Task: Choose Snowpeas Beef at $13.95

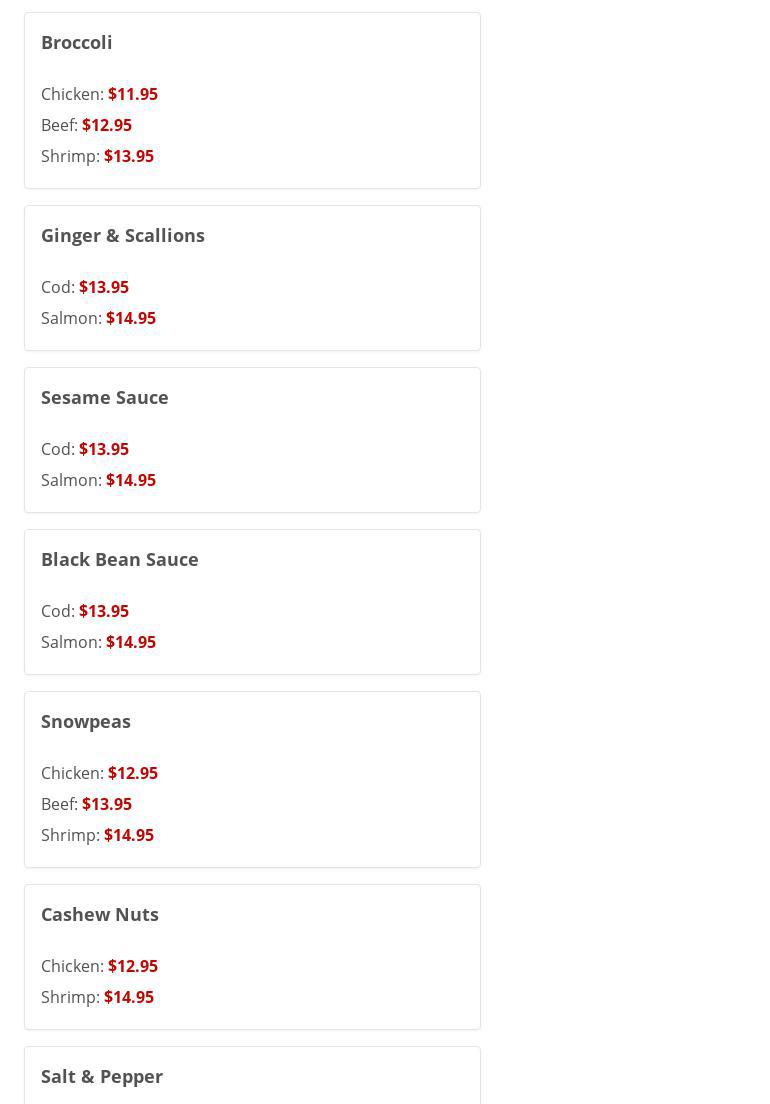Action: [x=86, y=804]
